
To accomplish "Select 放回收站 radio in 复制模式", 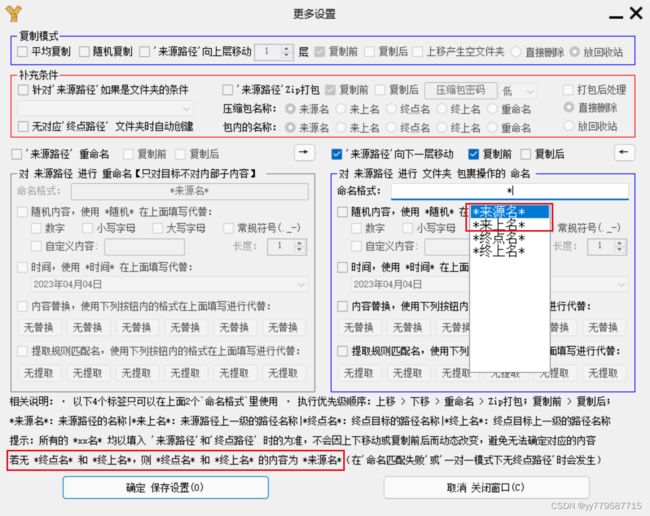I will pyautogui.click(x=574, y=52).
